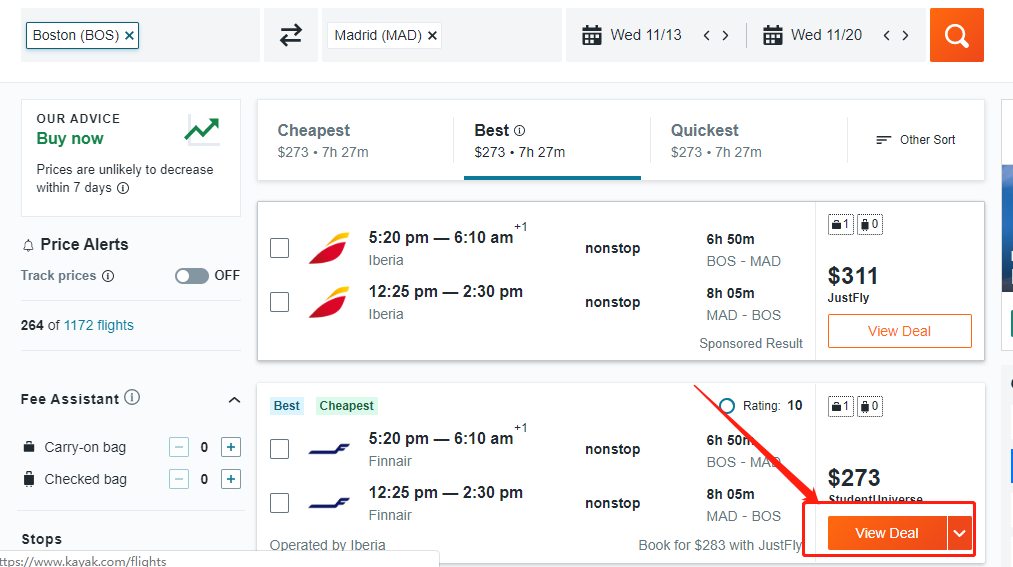Check Finnair 12:25 pm return flight box
The height and width of the screenshot is (567, 1013).
pyautogui.click(x=279, y=503)
